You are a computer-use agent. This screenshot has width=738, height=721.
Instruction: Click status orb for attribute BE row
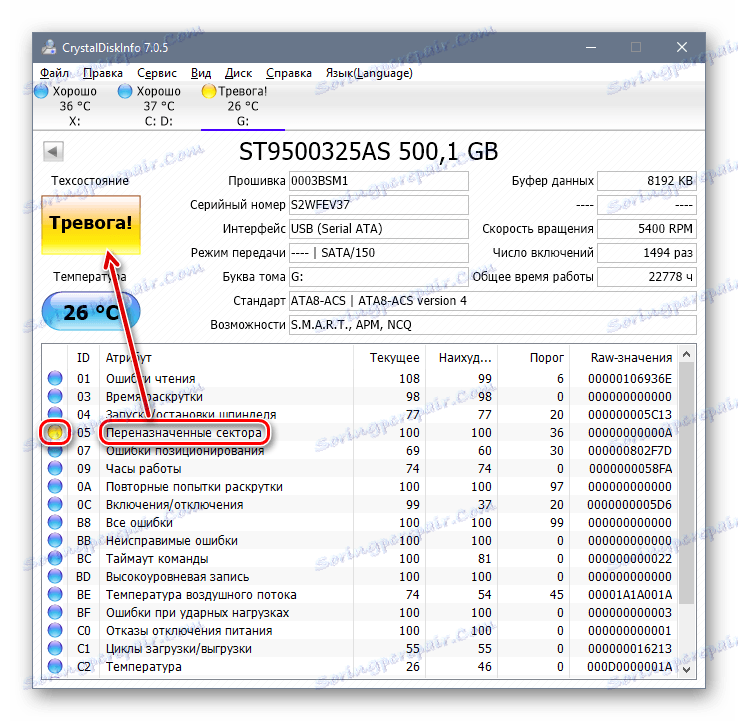click(55, 594)
